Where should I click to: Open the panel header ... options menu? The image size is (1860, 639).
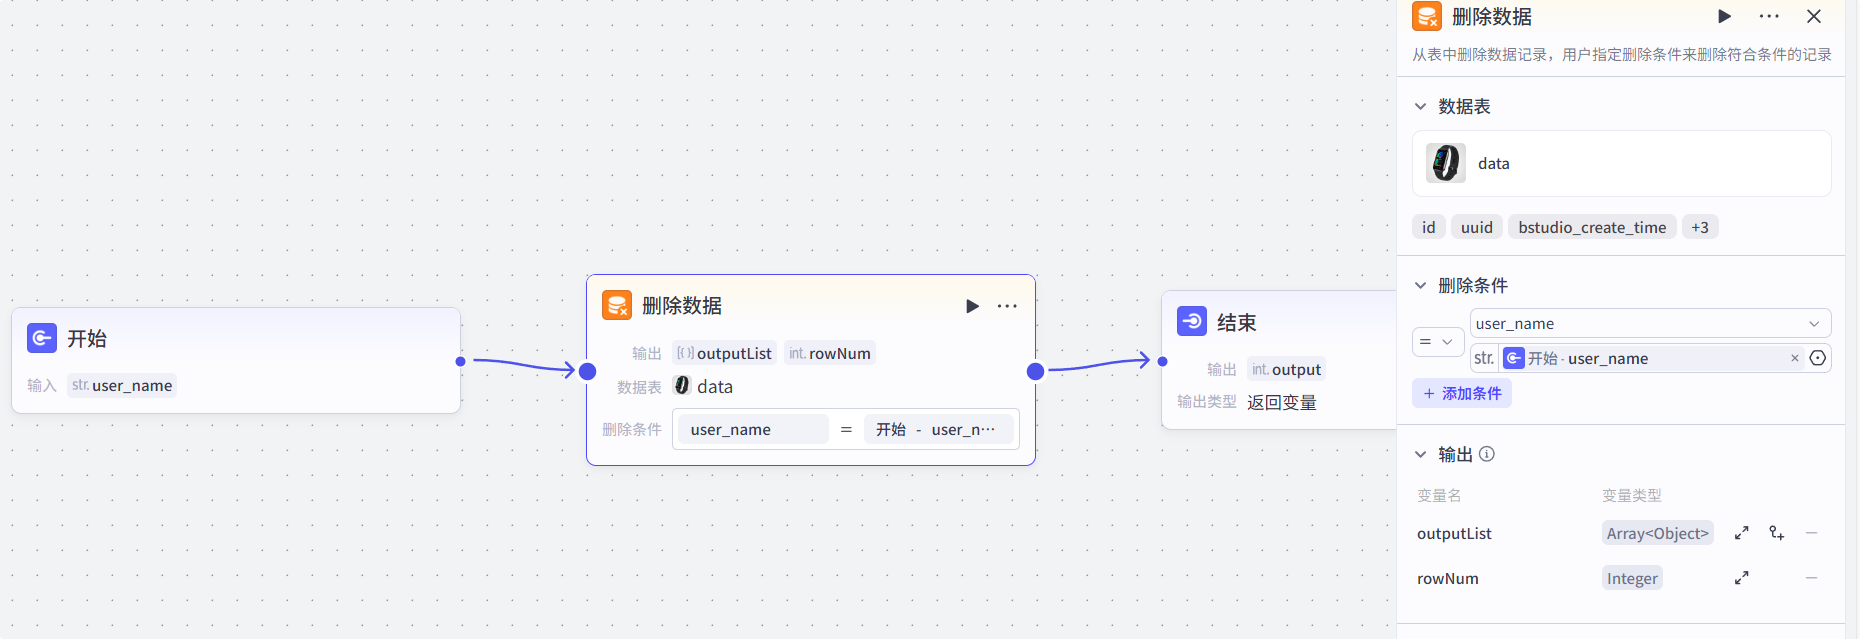coord(1769,16)
